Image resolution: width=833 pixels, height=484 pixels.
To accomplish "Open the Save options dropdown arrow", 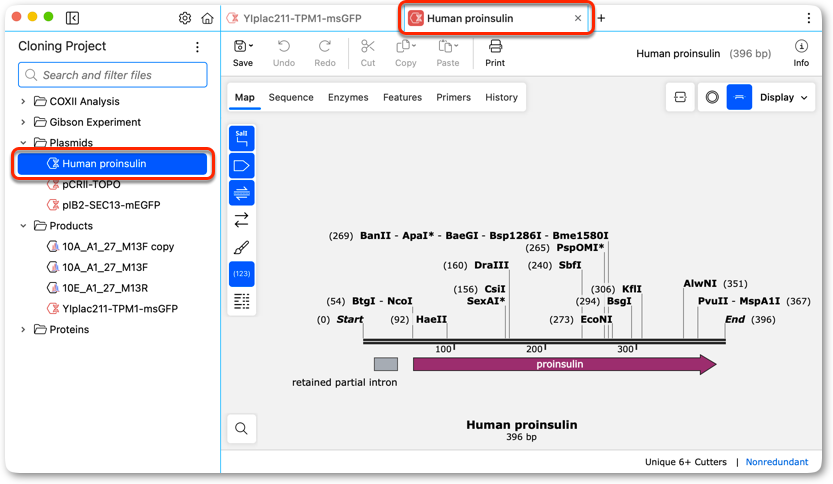I will pos(251,46).
